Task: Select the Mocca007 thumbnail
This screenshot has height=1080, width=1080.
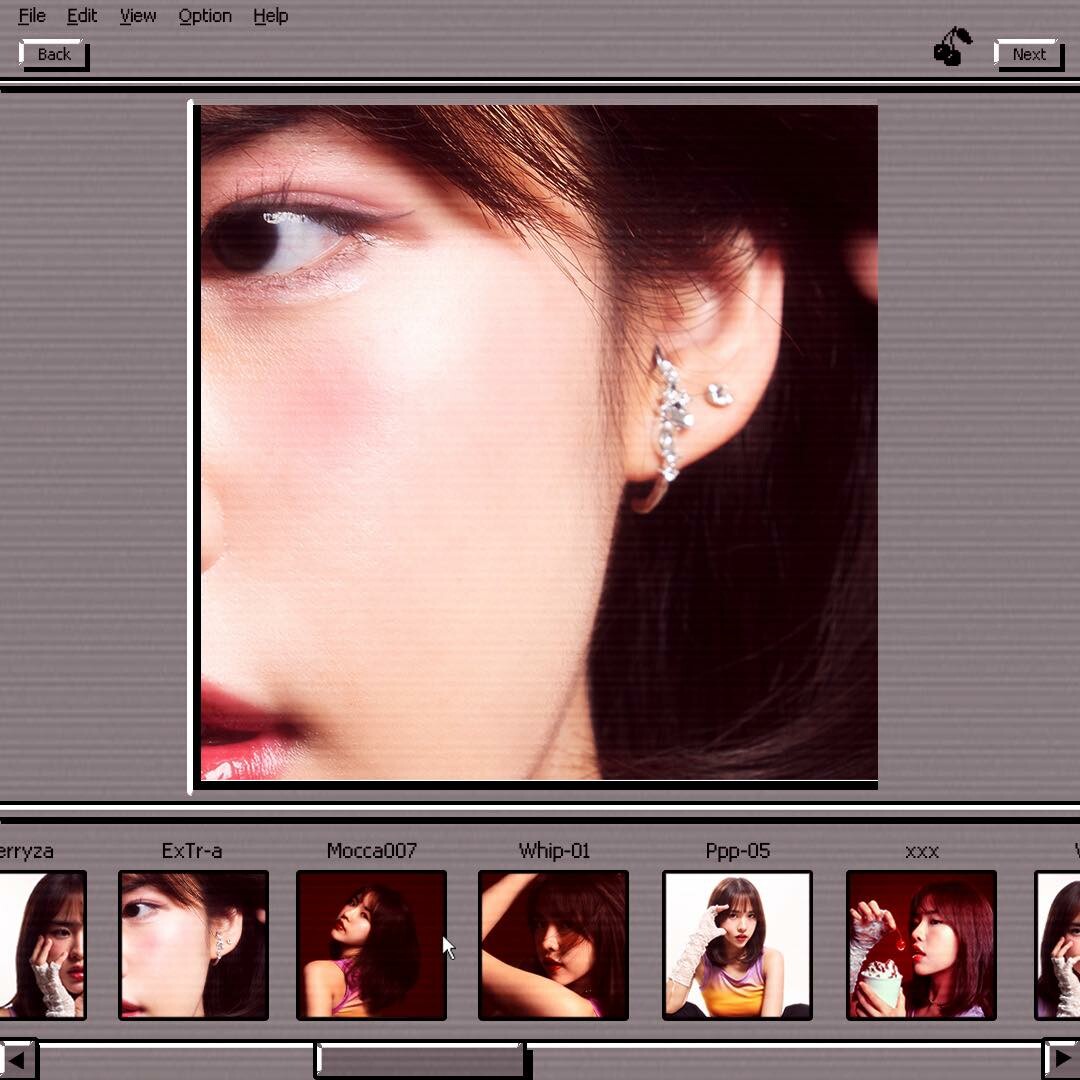Action: [371, 945]
